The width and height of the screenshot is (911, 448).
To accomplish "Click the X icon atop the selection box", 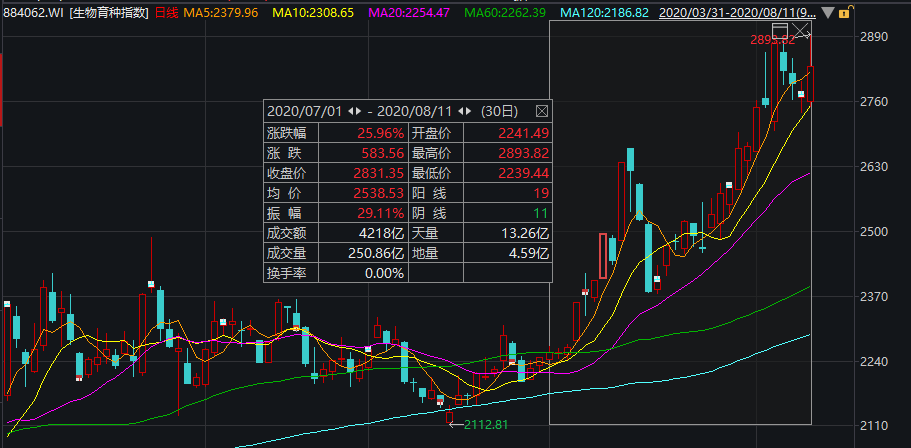I will (801, 30).
